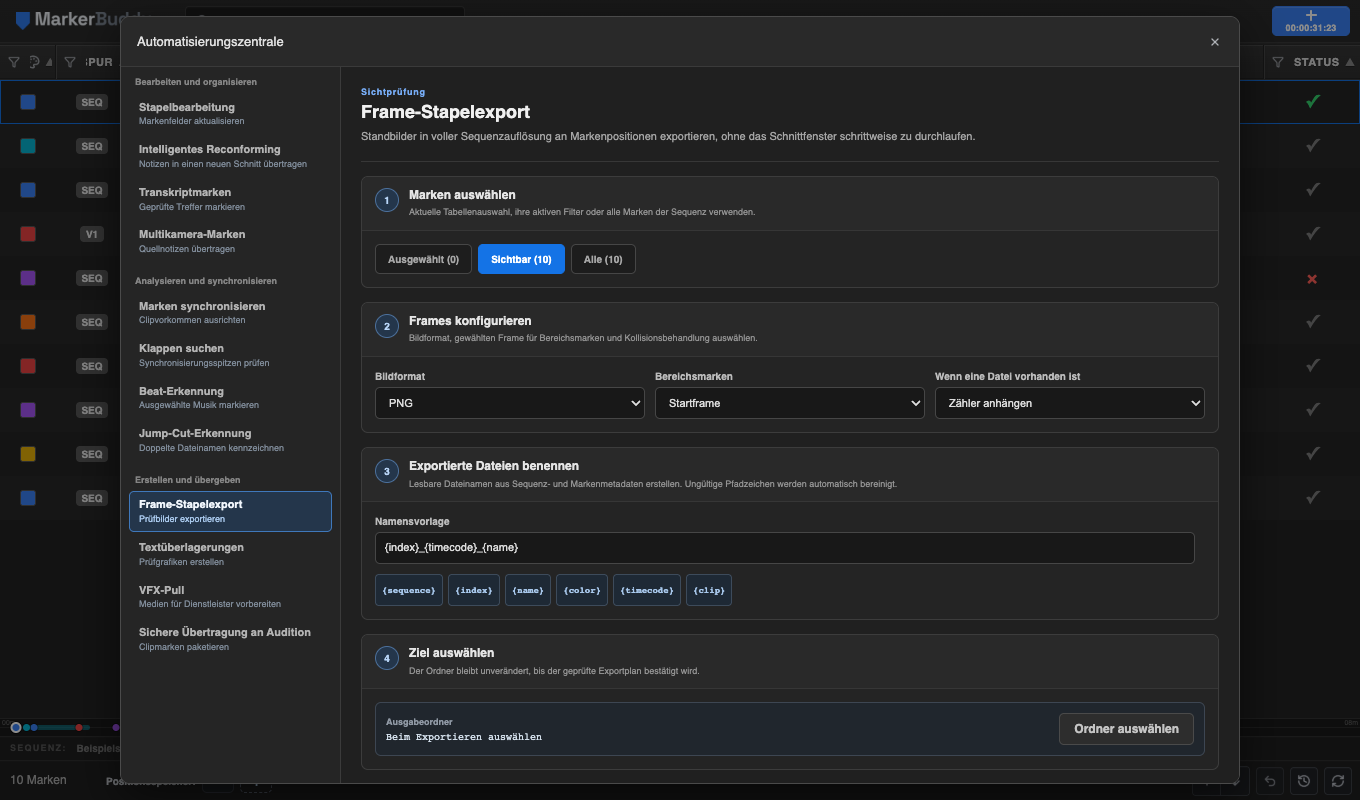
Task: Insert the {index} token chip
Action: pos(474,590)
